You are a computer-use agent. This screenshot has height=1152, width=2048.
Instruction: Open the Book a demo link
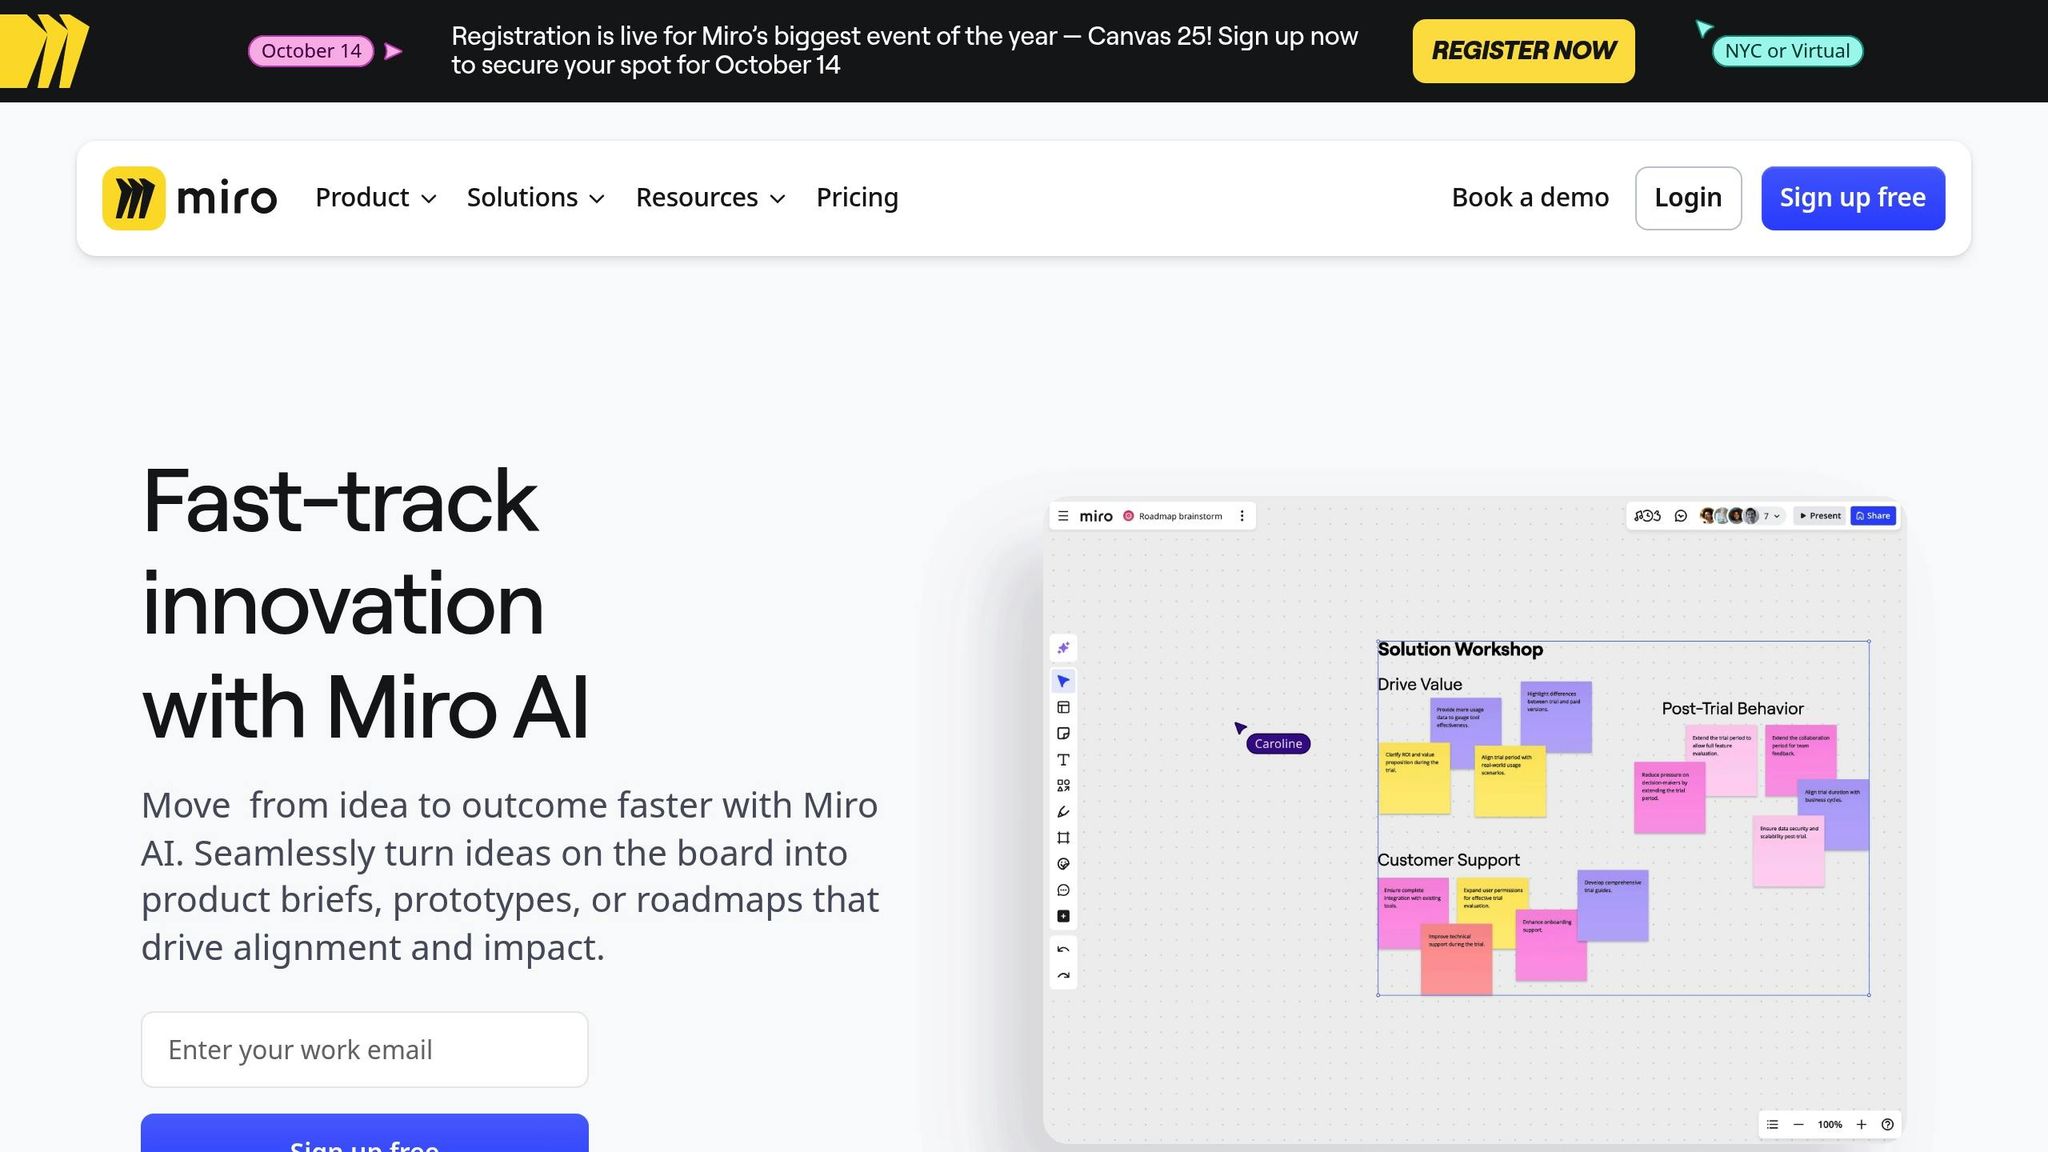[1530, 198]
